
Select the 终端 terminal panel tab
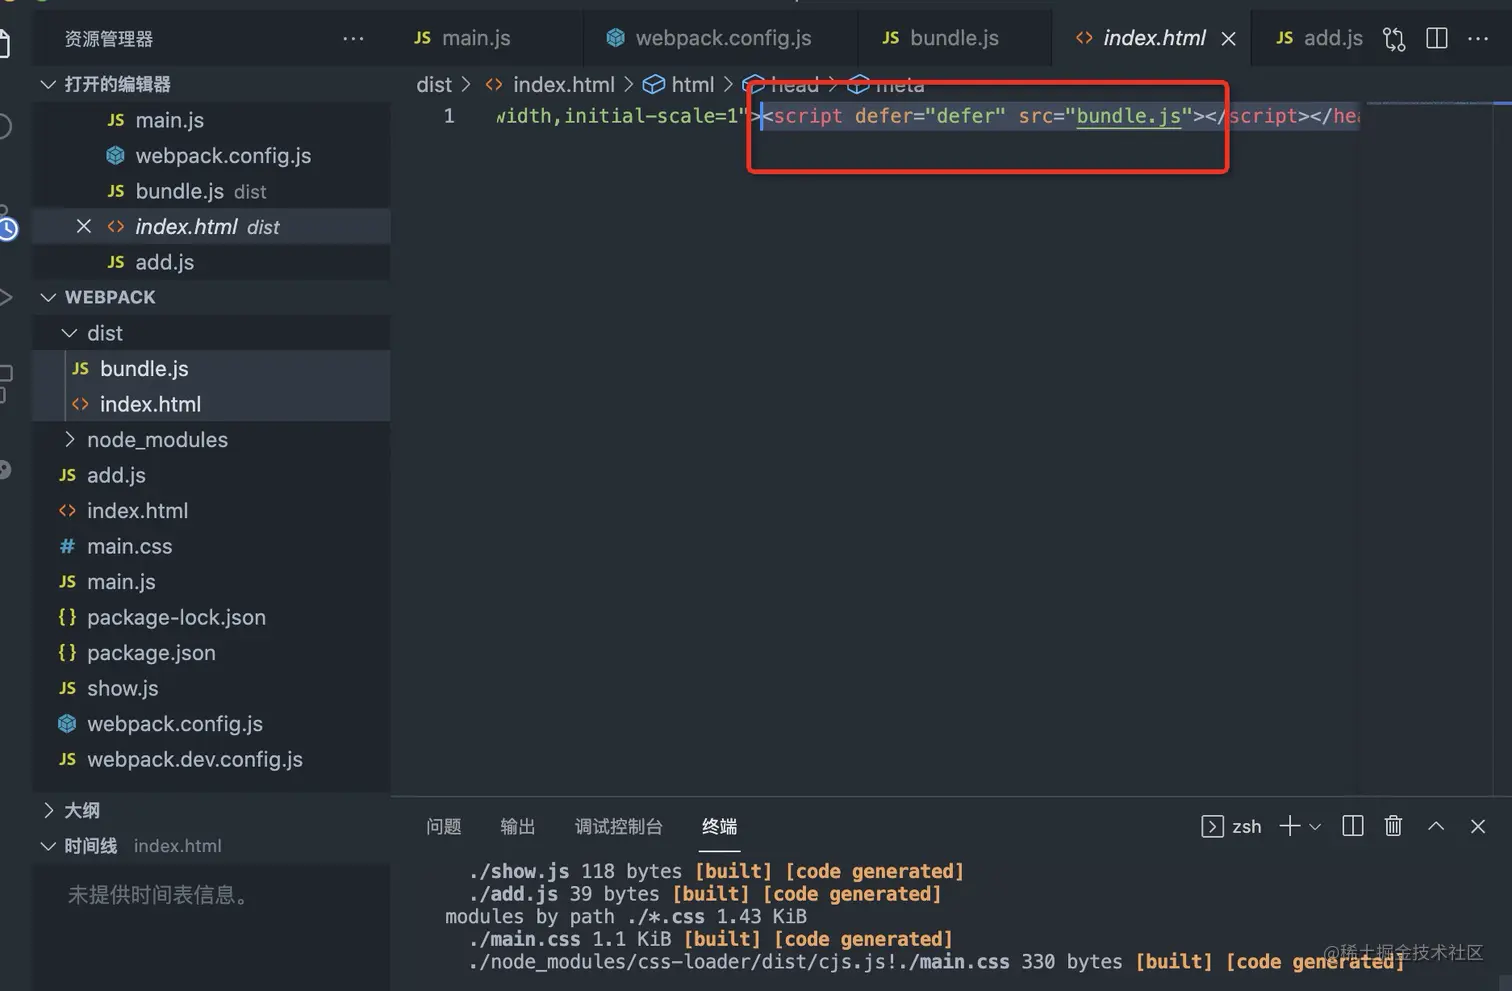(719, 826)
